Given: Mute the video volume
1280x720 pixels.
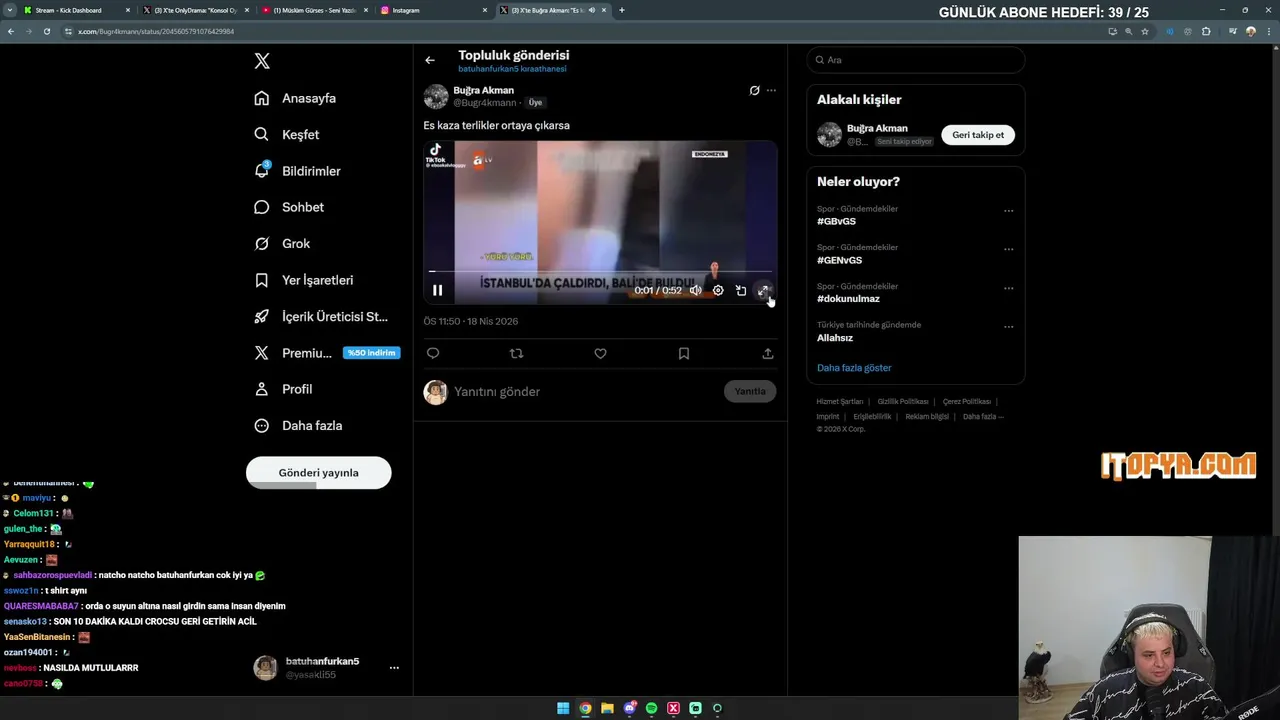Looking at the screenshot, I should (696, 290).
